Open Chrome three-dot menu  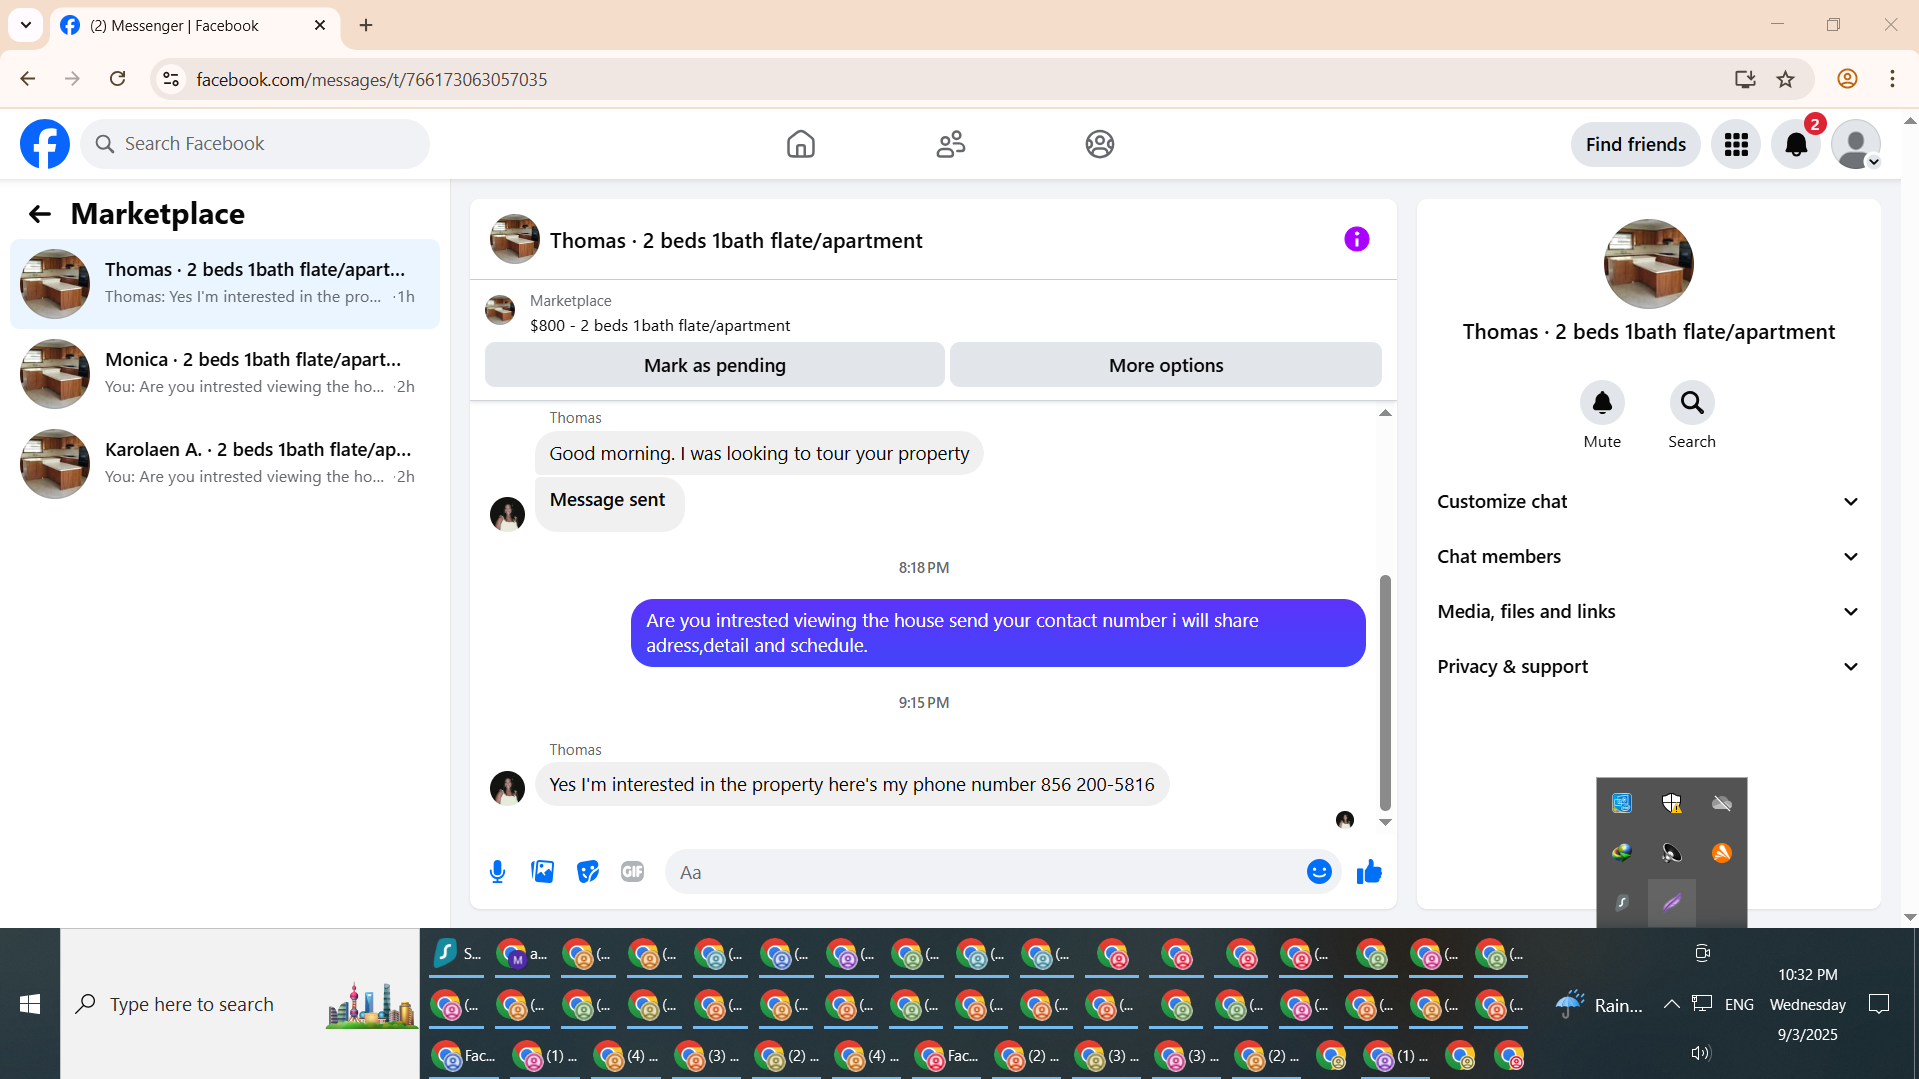[1892, 79]
